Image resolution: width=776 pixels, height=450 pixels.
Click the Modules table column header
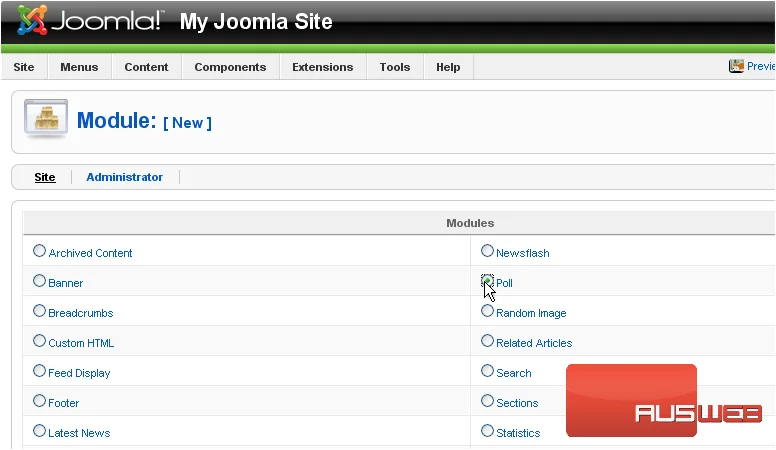pyautogui.click(x=470, y=223)
